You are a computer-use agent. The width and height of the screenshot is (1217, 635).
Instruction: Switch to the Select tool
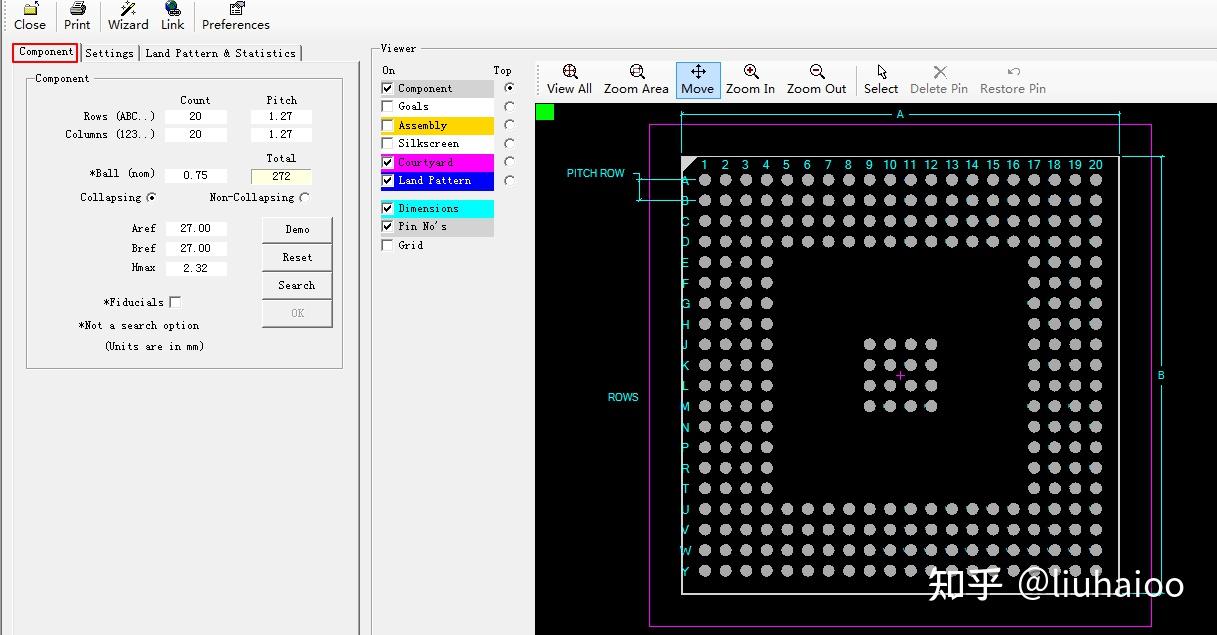pyautogui.click(x=880, y=79)
